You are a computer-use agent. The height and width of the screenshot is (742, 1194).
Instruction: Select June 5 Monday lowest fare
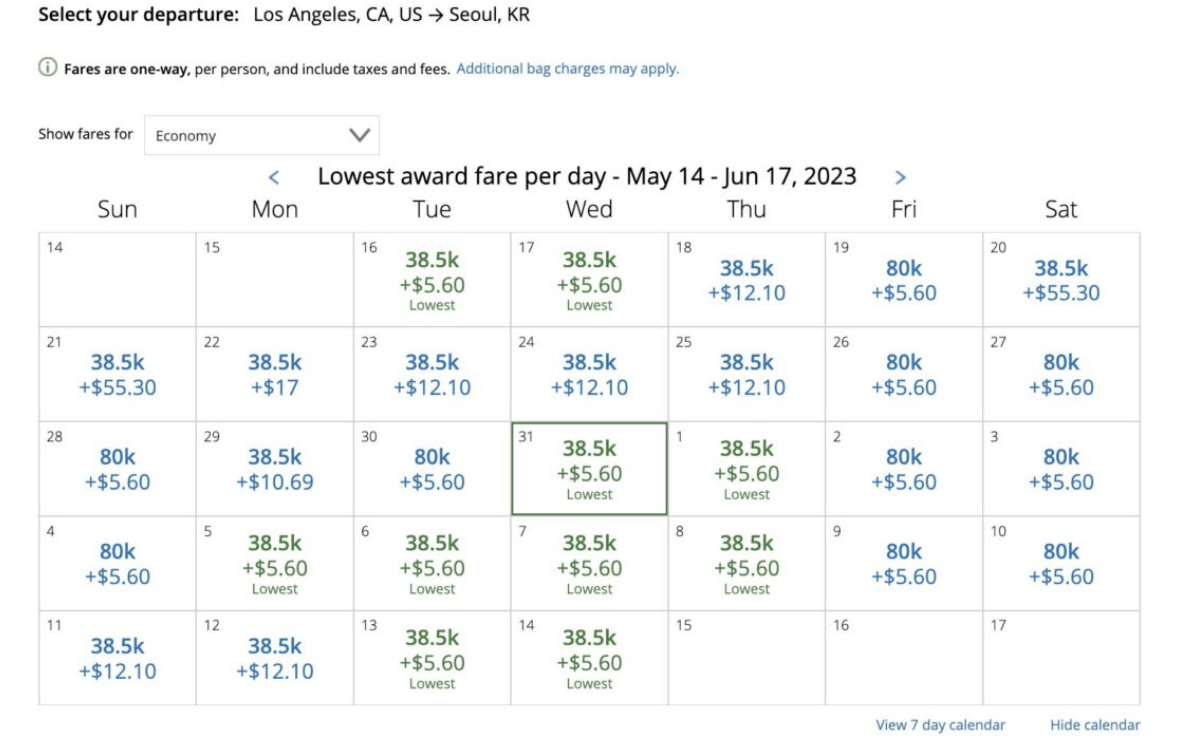(x=275, y=563)
